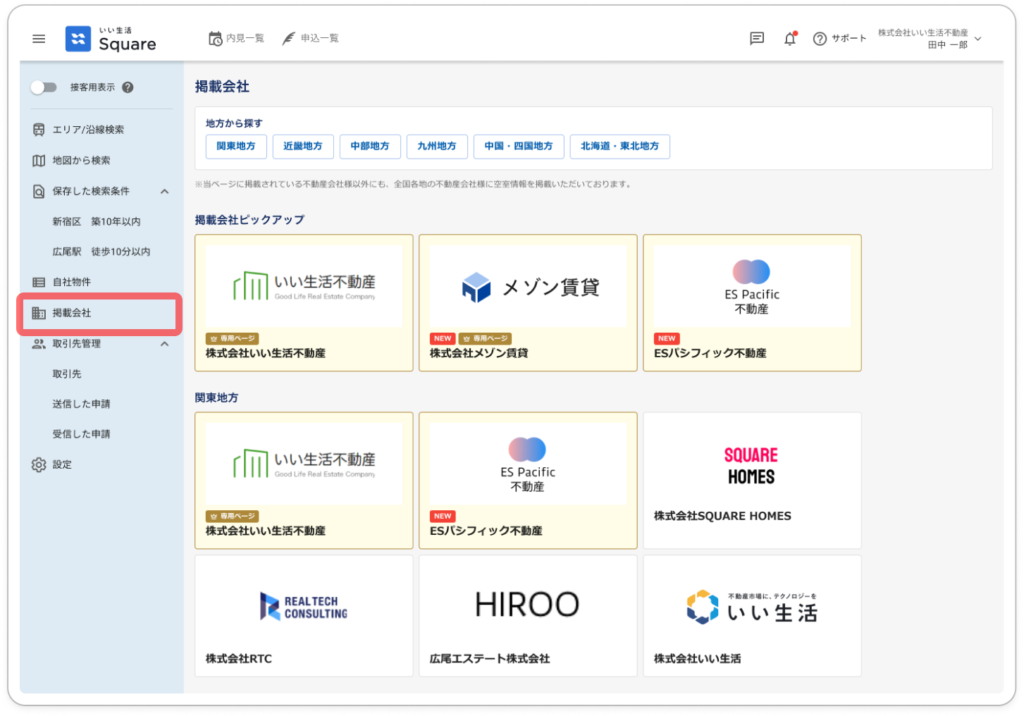The image size is (1024, 716).
Task: Open the 株式会社メゾン賃貸 company card
Action: [528, 303]
